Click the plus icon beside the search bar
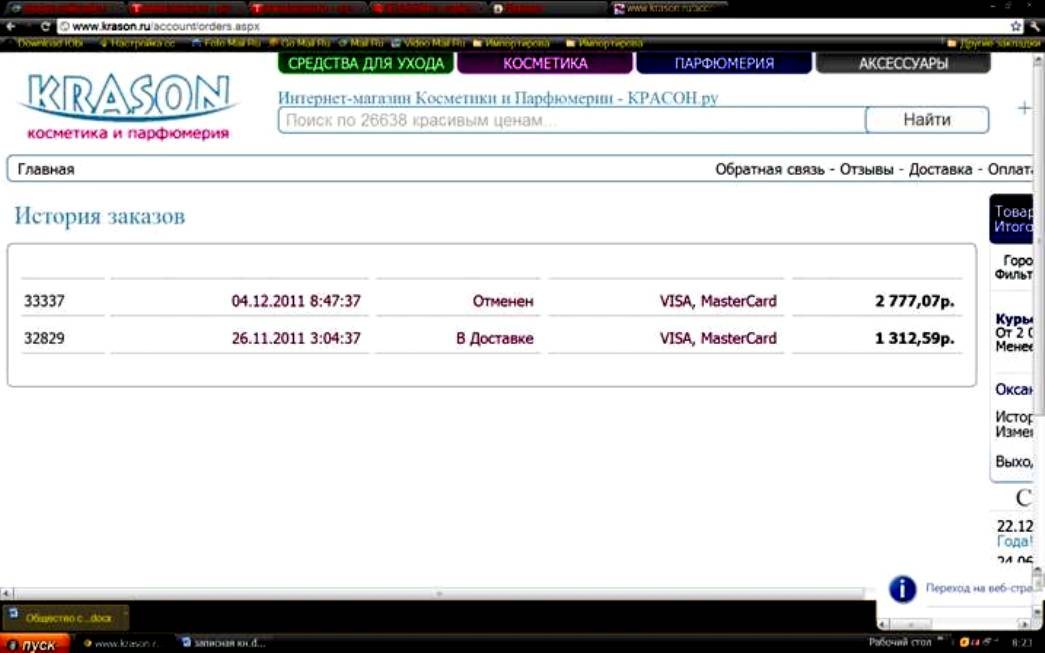 1024,108
